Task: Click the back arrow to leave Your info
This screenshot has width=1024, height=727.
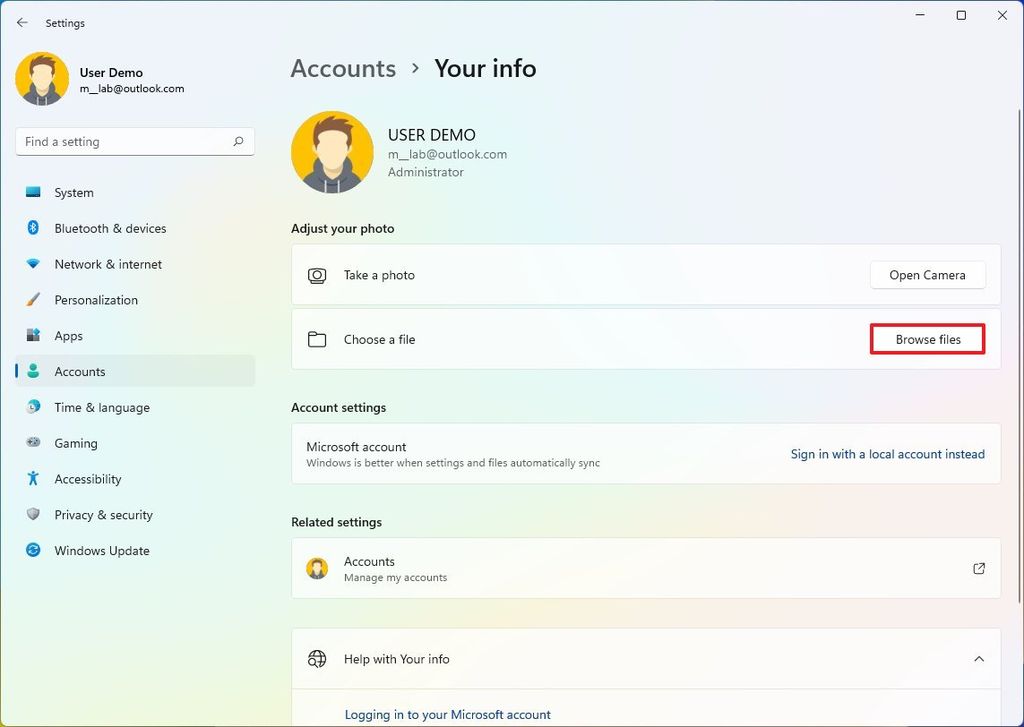Action: [20, 22]
